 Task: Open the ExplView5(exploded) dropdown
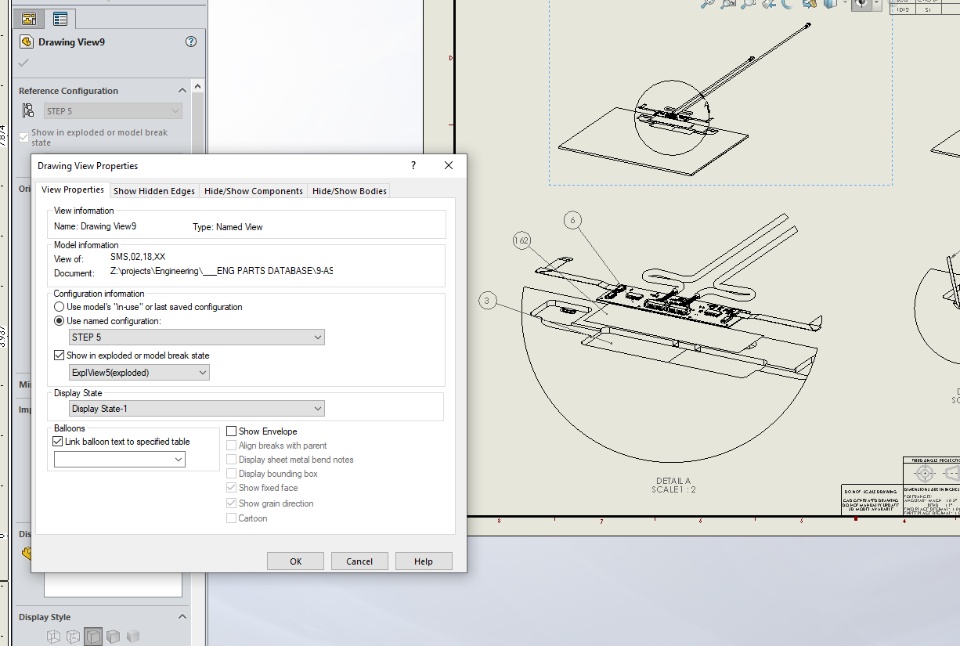click(140, 372)
